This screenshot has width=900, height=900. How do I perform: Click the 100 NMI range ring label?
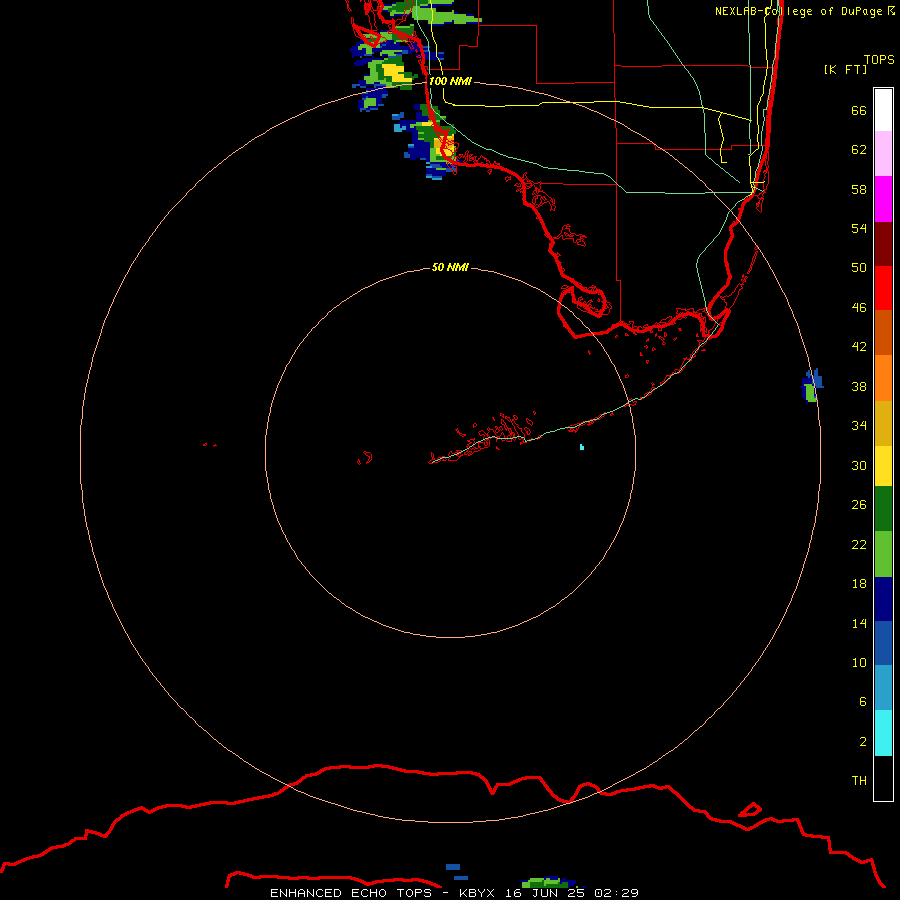pyautogui.click(x=450, y=81)
